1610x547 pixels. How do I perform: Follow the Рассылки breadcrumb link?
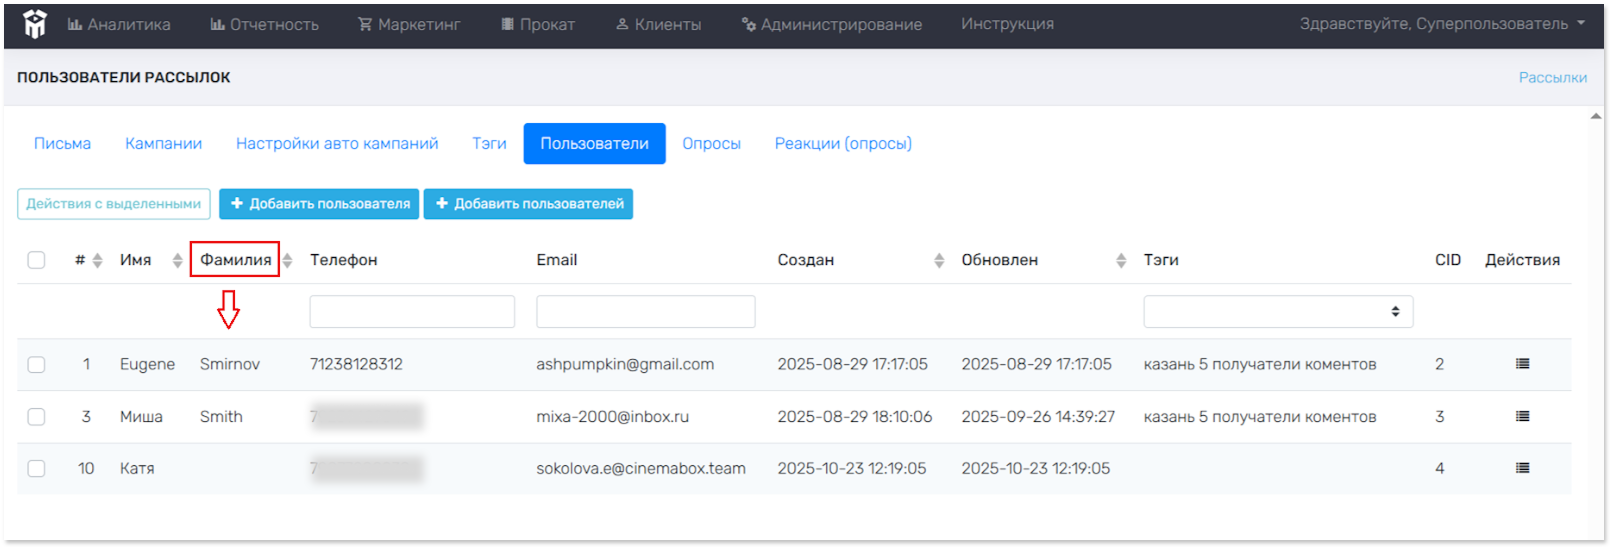click(1552, 77)
